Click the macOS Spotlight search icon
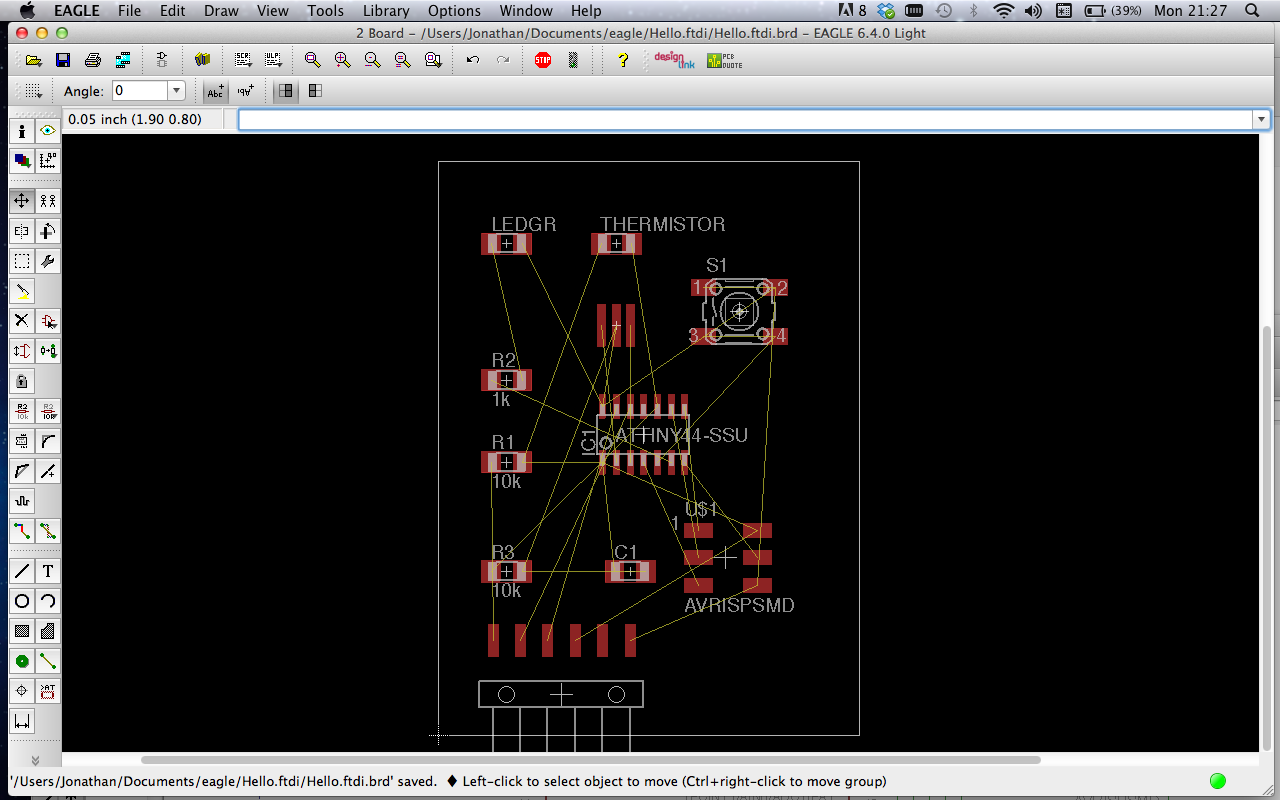The height and width of the screenshot is (800, 1280). click(x=1253, y=11)
